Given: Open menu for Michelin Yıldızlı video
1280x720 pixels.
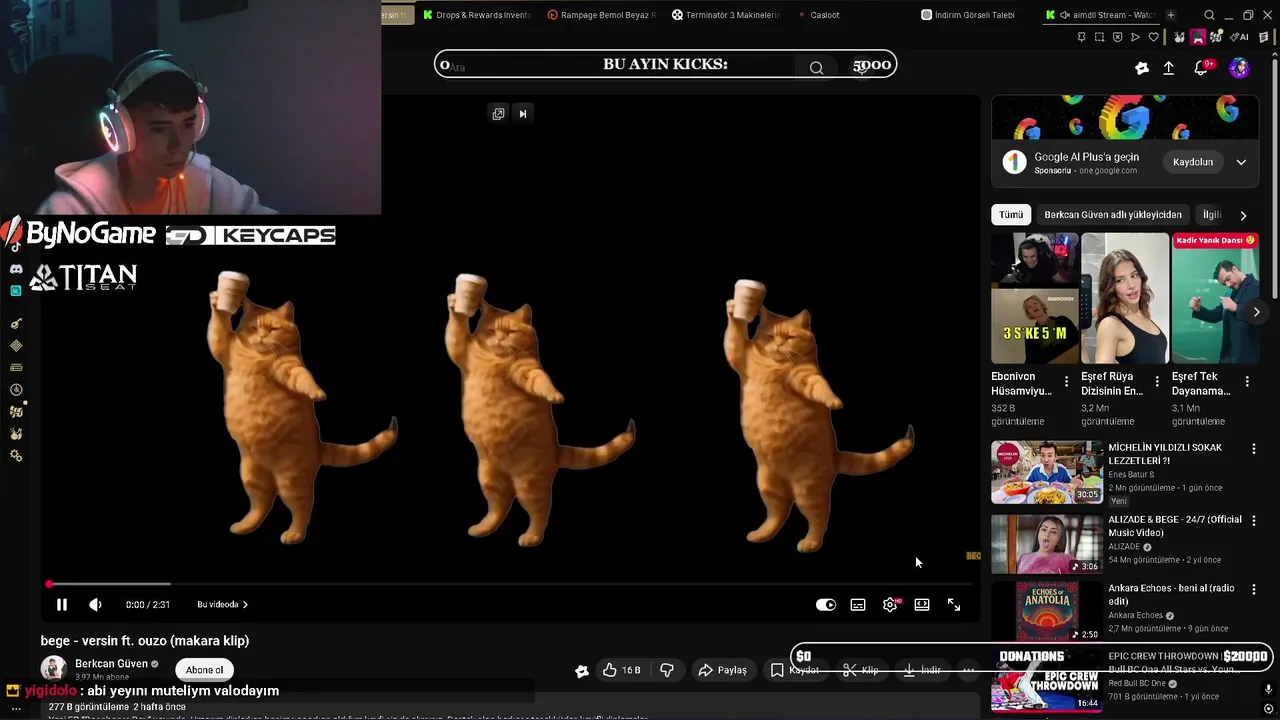Looking at the screenshot, I should 1253,449.
